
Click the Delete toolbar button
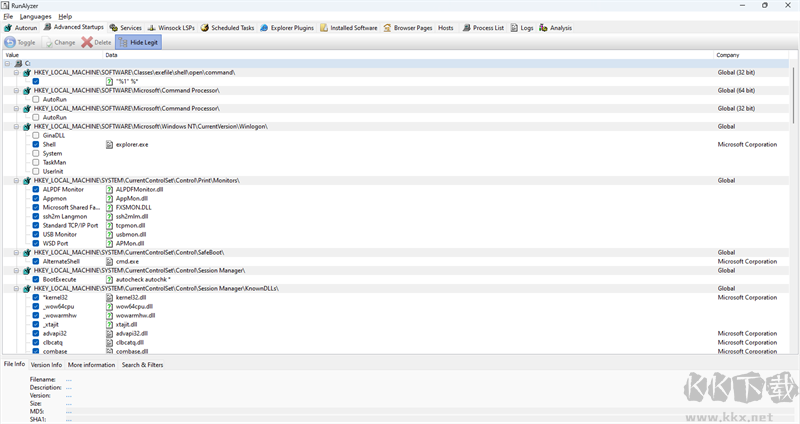[96, 42]
